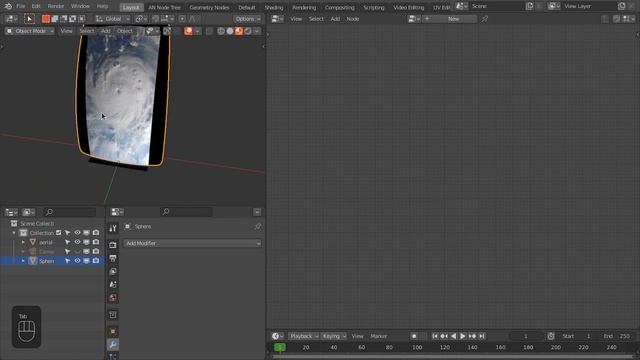Hide the Sphere object in viewport
The height and width of the screenshot is (360, 640).
[77, 261]
